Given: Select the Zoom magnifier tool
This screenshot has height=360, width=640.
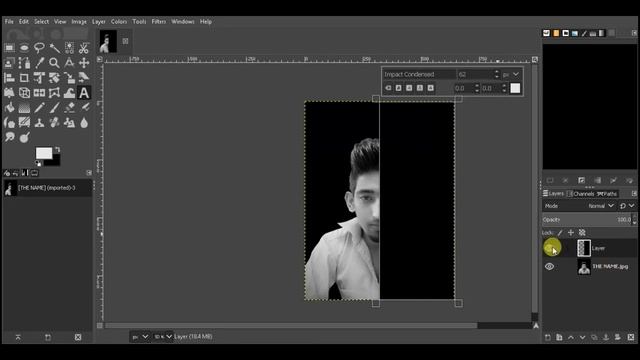Looking at the screenshot, I should tap(54, 63).
